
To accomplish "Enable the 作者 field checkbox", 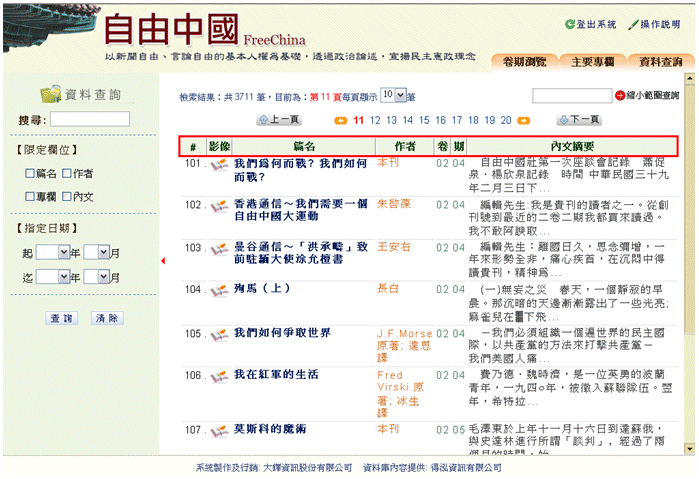I will click(68, 174).
